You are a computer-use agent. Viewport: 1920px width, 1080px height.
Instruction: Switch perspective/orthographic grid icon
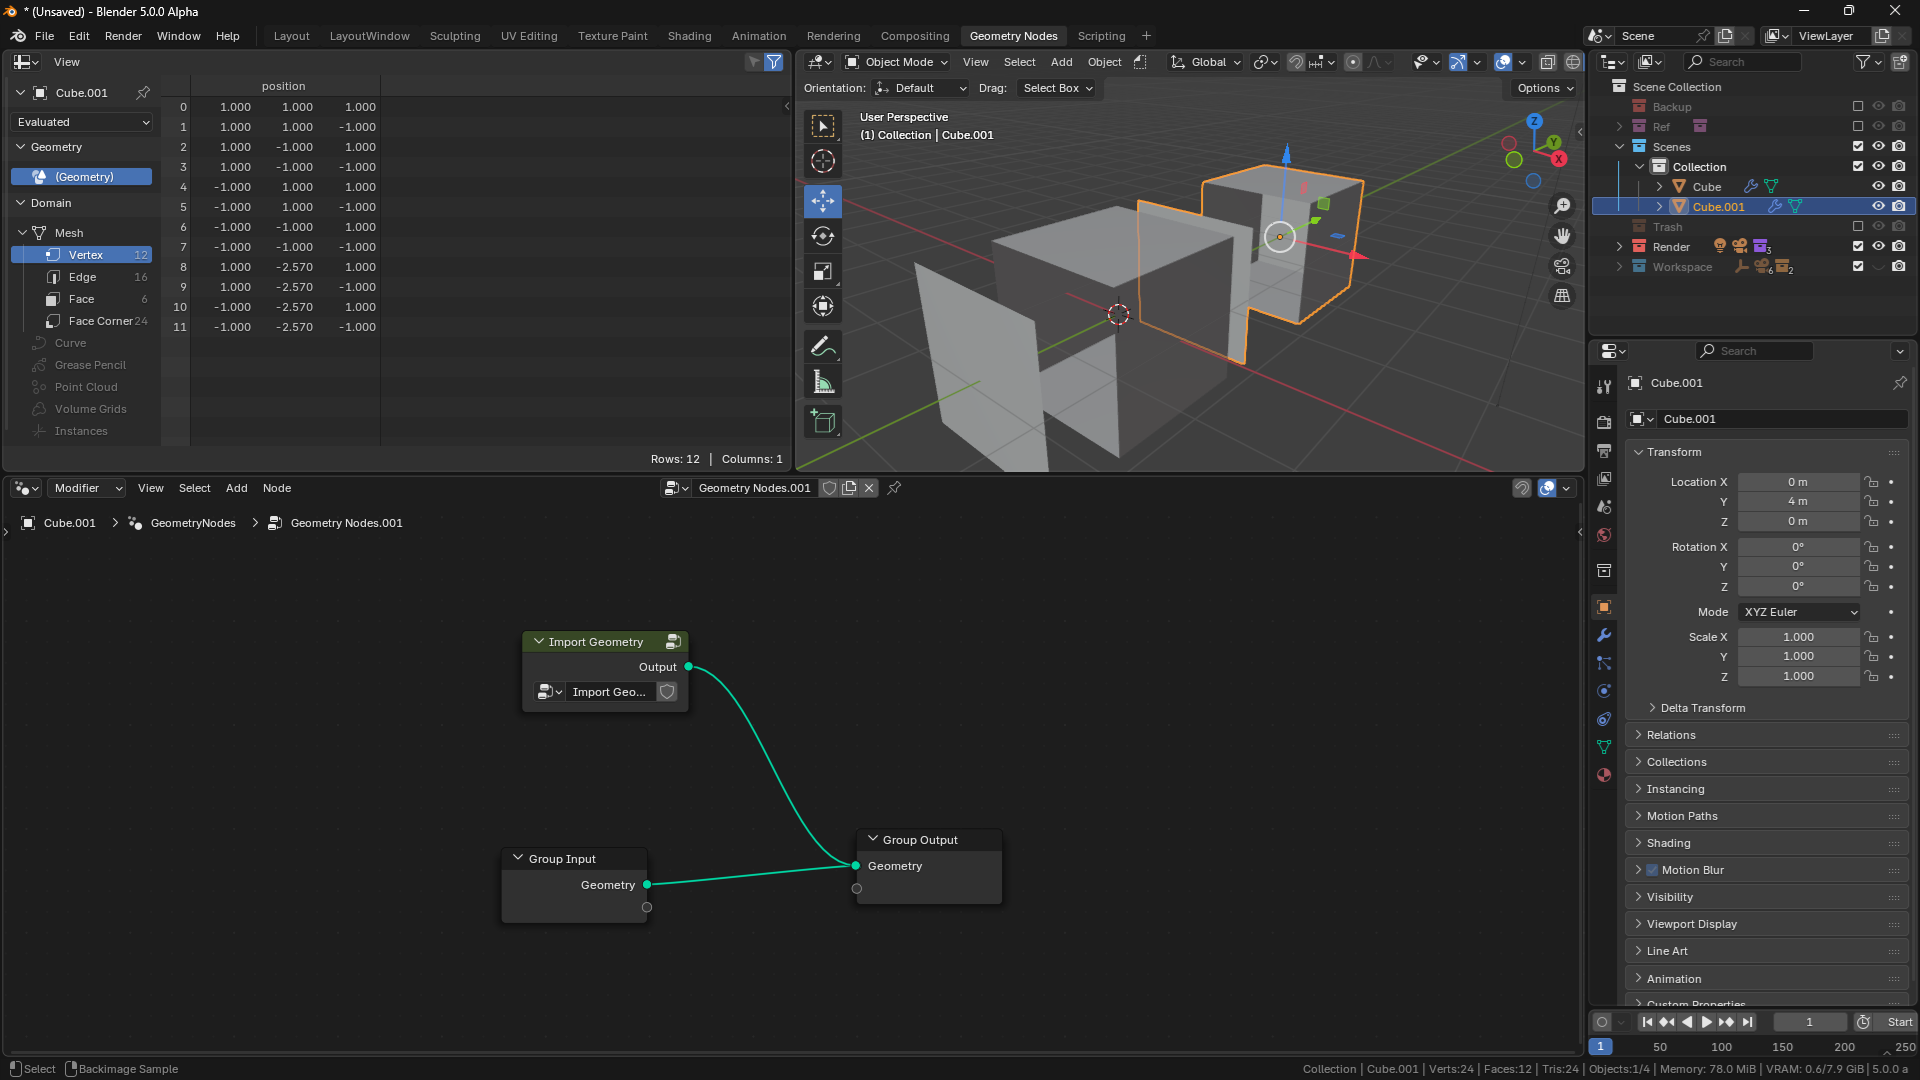click(1562, 296)
